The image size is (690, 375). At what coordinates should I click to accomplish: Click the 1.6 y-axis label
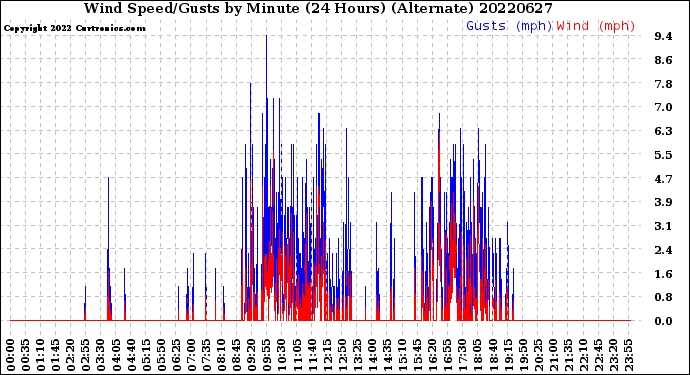click(663, 274)
